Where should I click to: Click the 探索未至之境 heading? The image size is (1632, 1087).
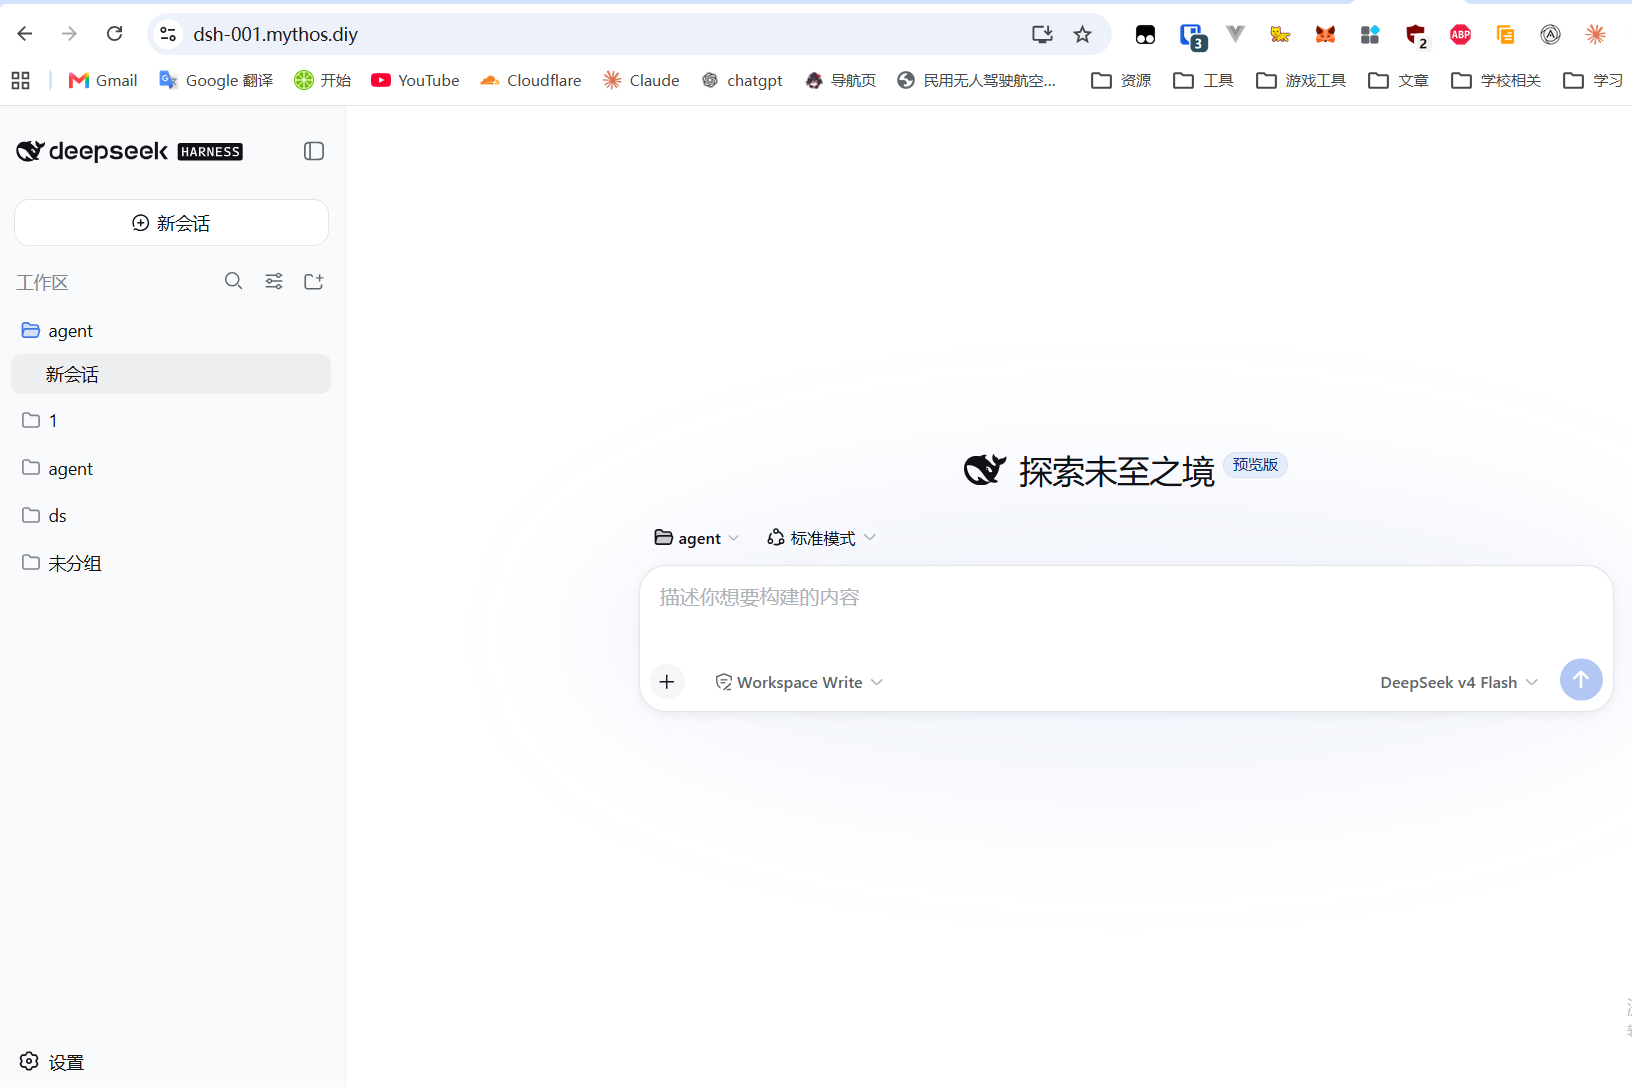1116,471
